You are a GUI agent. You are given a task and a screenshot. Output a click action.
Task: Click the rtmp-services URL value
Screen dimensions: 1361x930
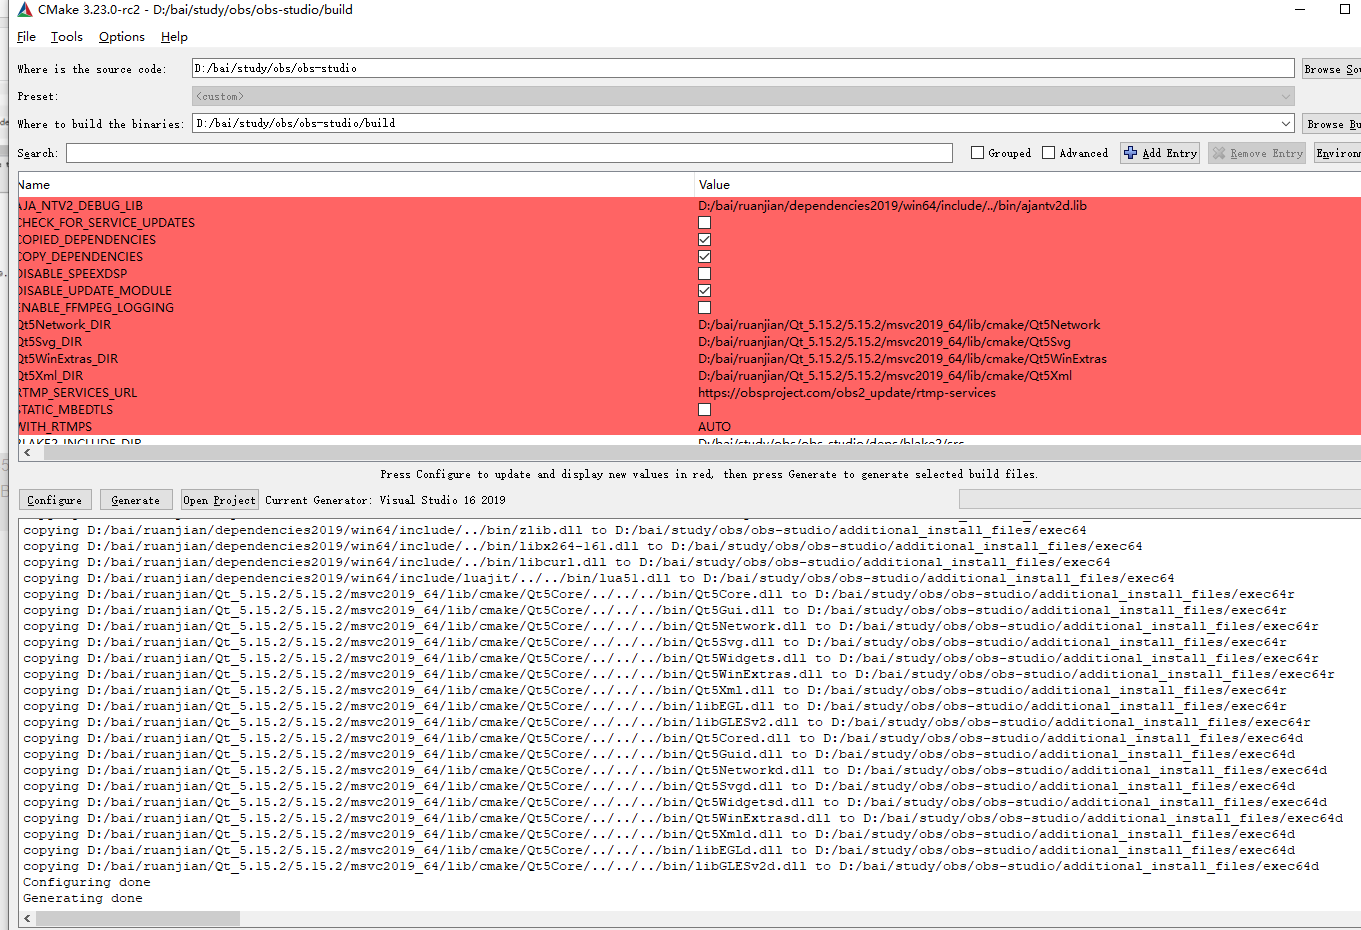(847, 393)
